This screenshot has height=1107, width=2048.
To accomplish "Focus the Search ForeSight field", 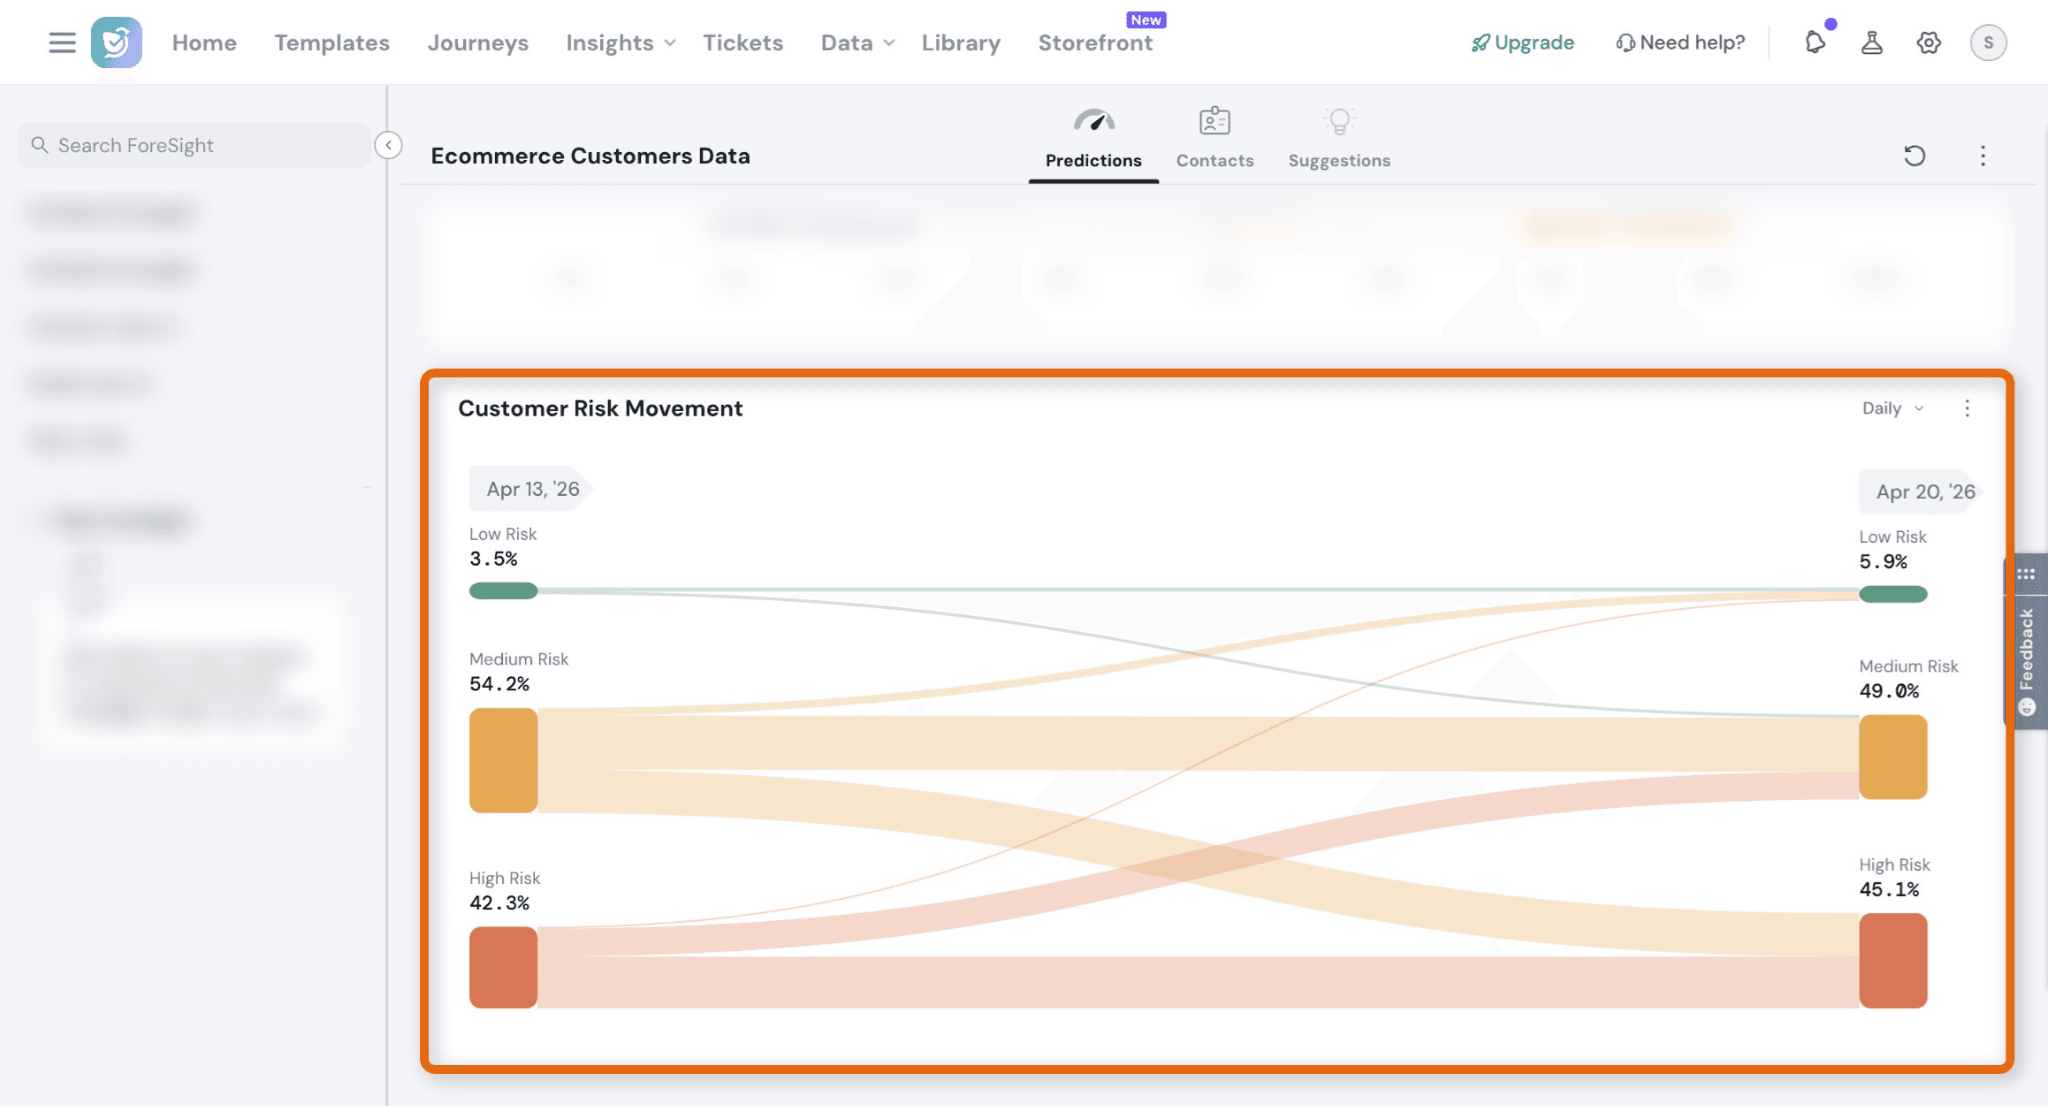I will pyautogui.click(x=194, y=145).
